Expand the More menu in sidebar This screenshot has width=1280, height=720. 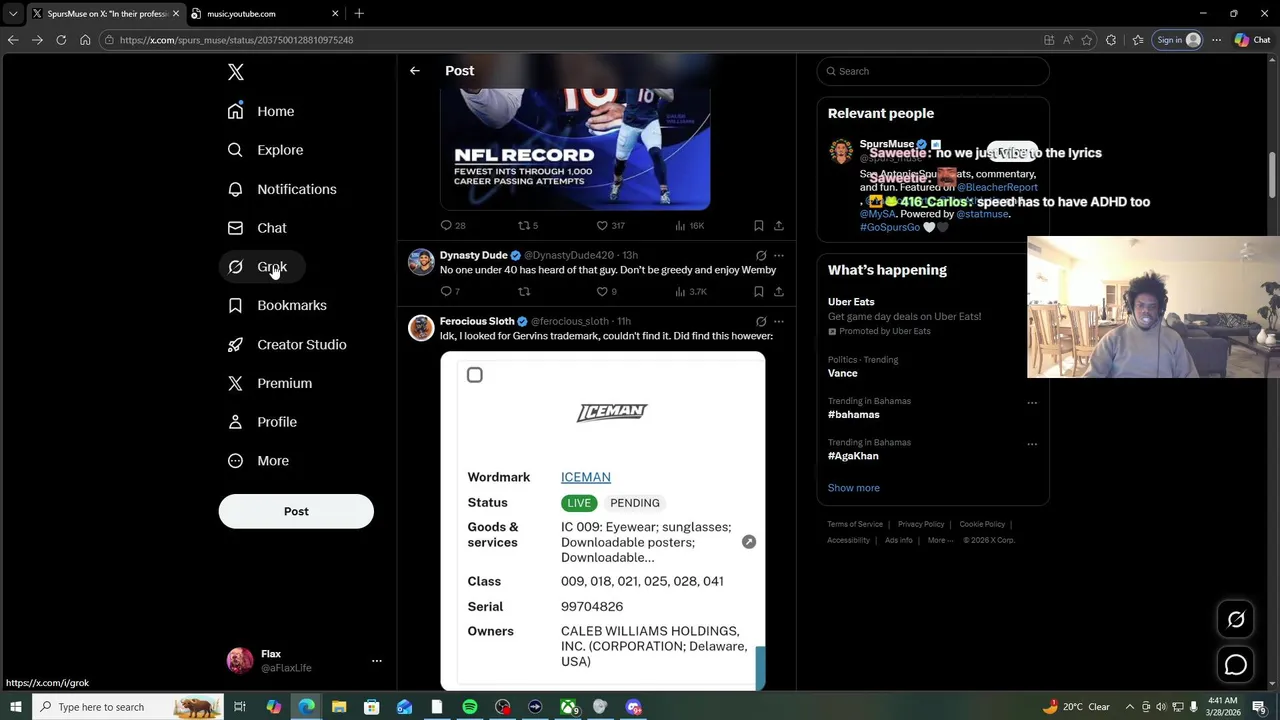pos(258,461)
